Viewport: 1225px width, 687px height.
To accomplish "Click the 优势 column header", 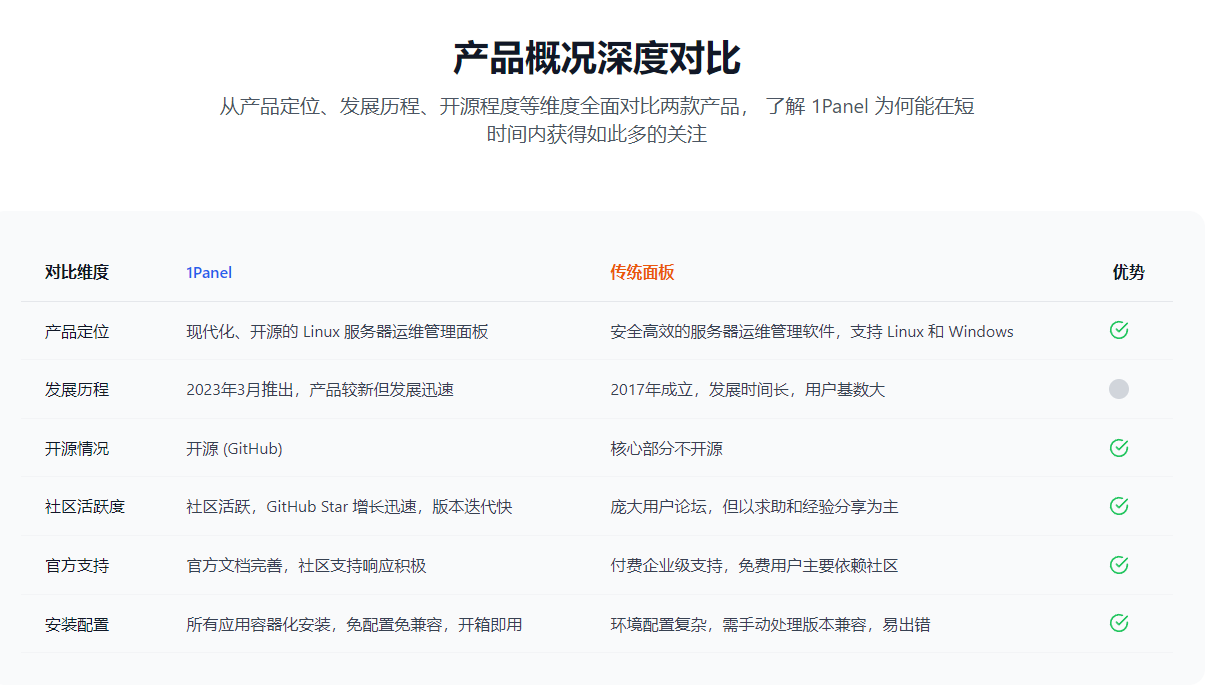I will click(x=1128, y=272).
